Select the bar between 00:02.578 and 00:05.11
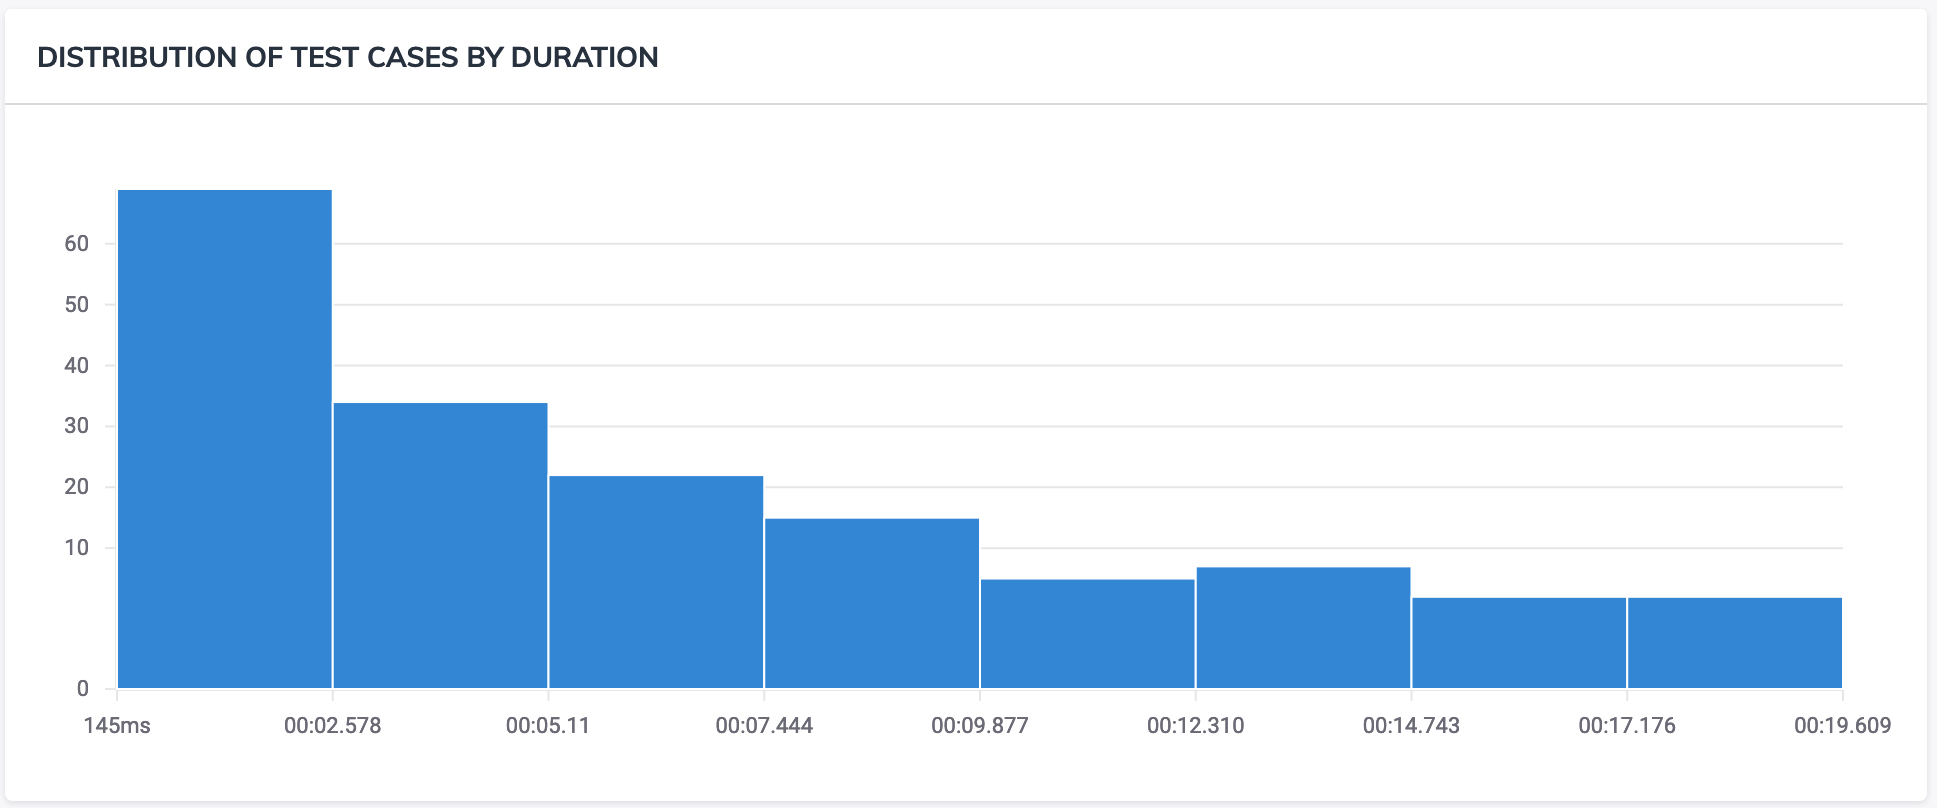The height and width of the screenshot is (808, 1937). (440, 545)
